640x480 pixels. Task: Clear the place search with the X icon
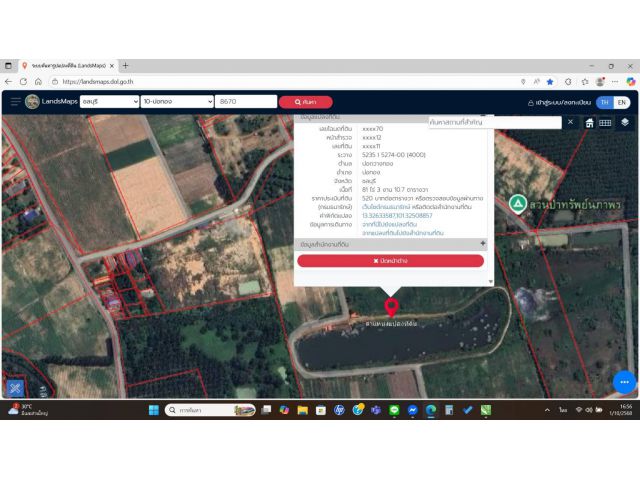click(x=570, y=122)
